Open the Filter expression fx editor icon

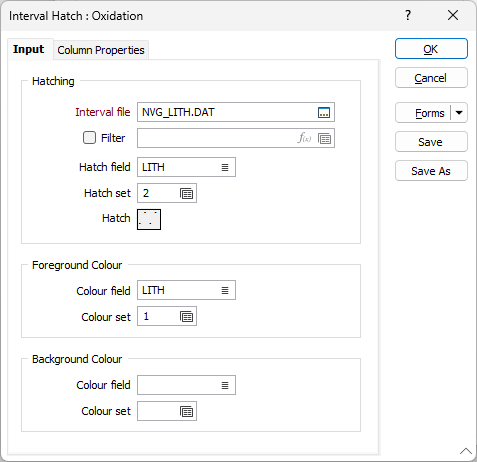pyautogui.click(x=304, y=138)
